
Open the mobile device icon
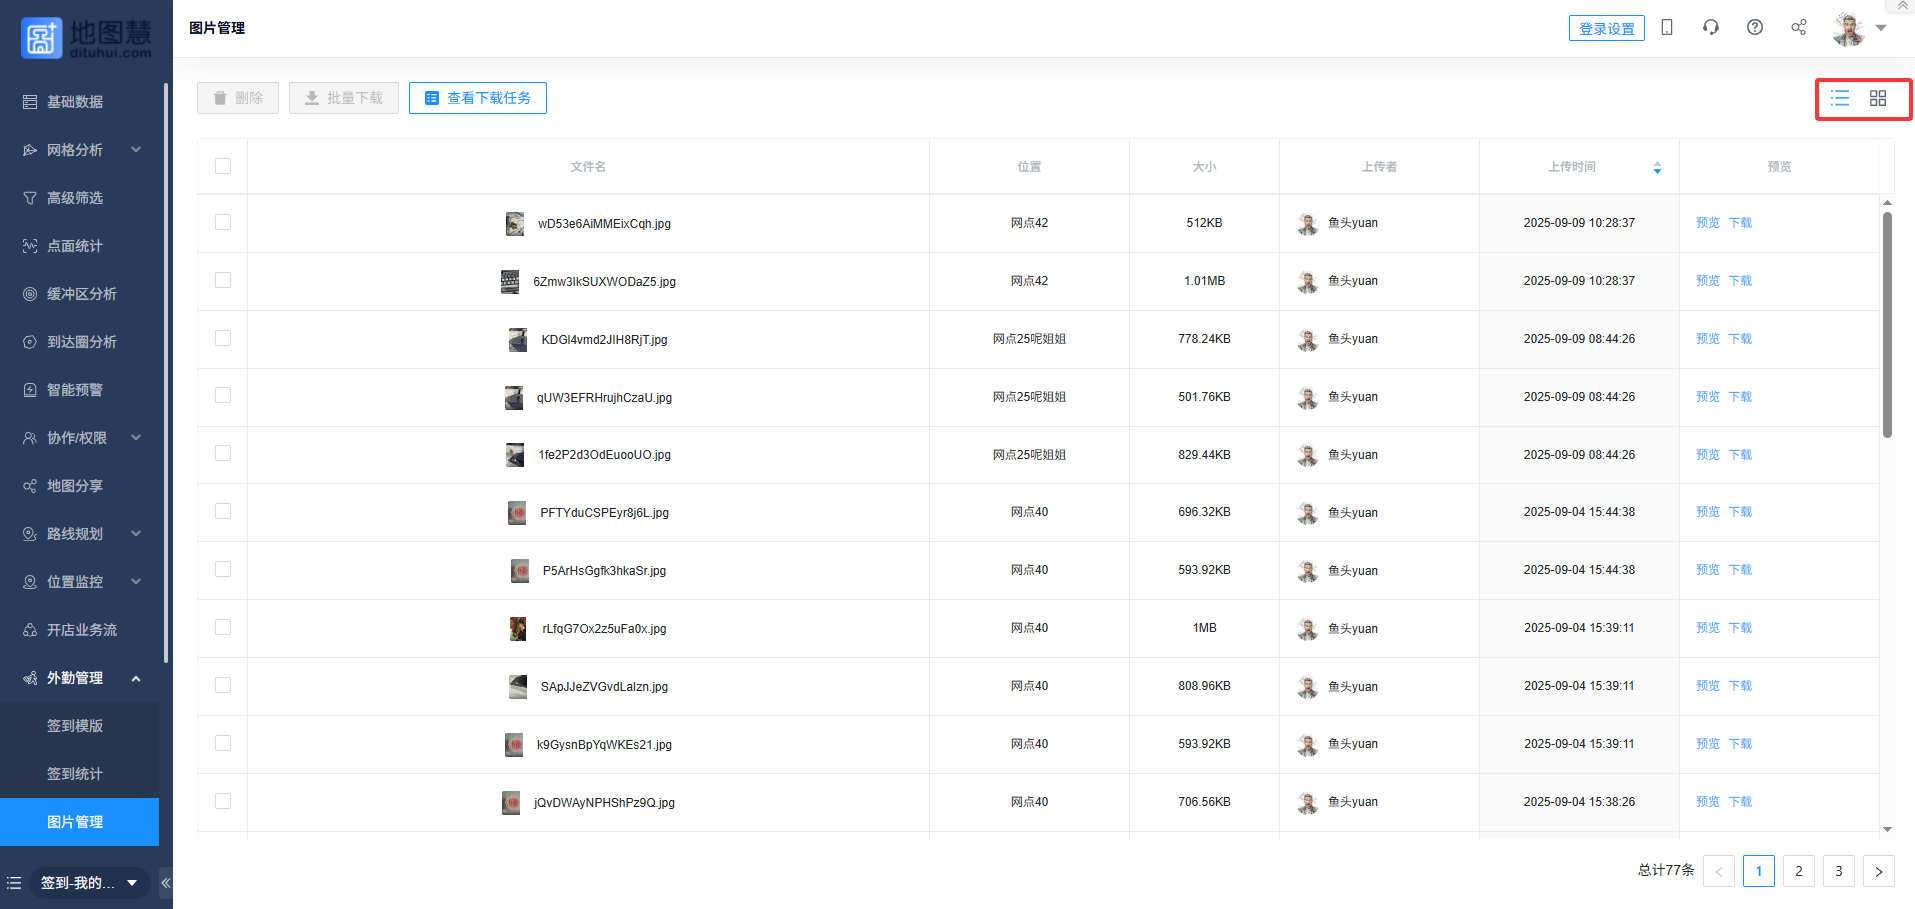click(x=1667, y=27)
